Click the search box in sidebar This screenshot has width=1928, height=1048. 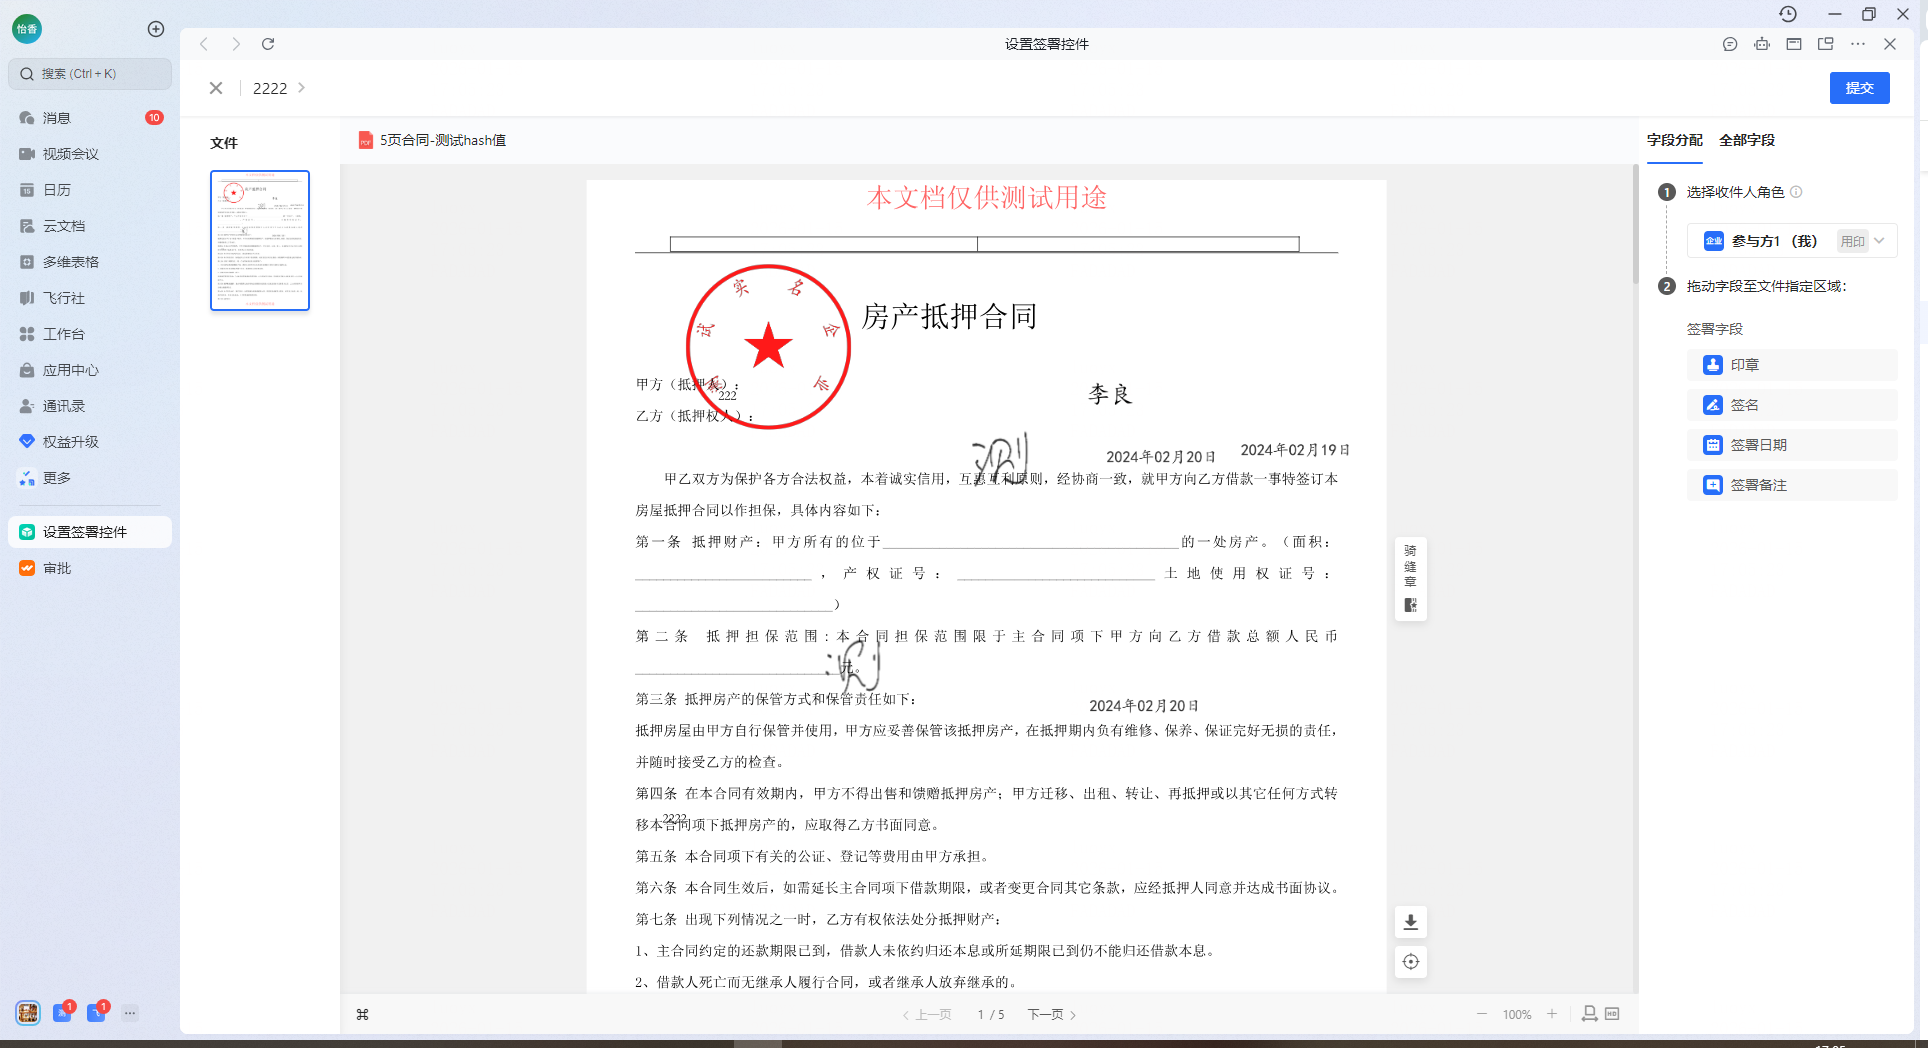90,74
